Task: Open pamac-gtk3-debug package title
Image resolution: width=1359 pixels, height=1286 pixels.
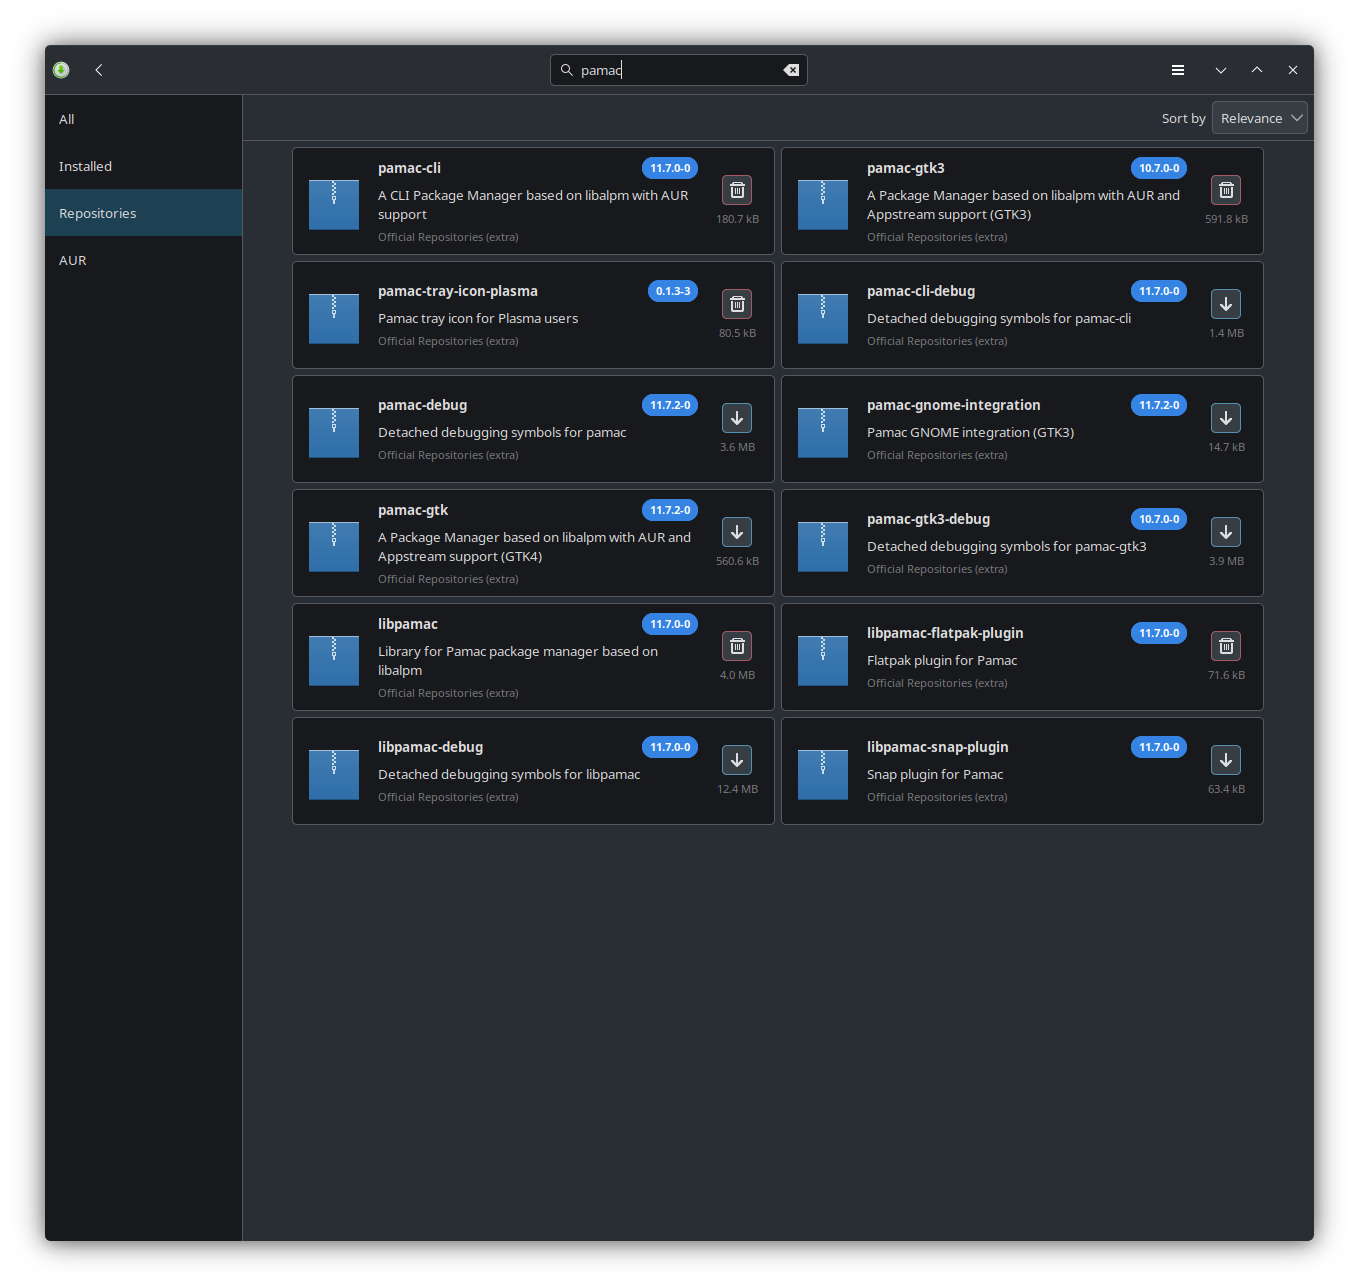Action: [x=929, y=519]
